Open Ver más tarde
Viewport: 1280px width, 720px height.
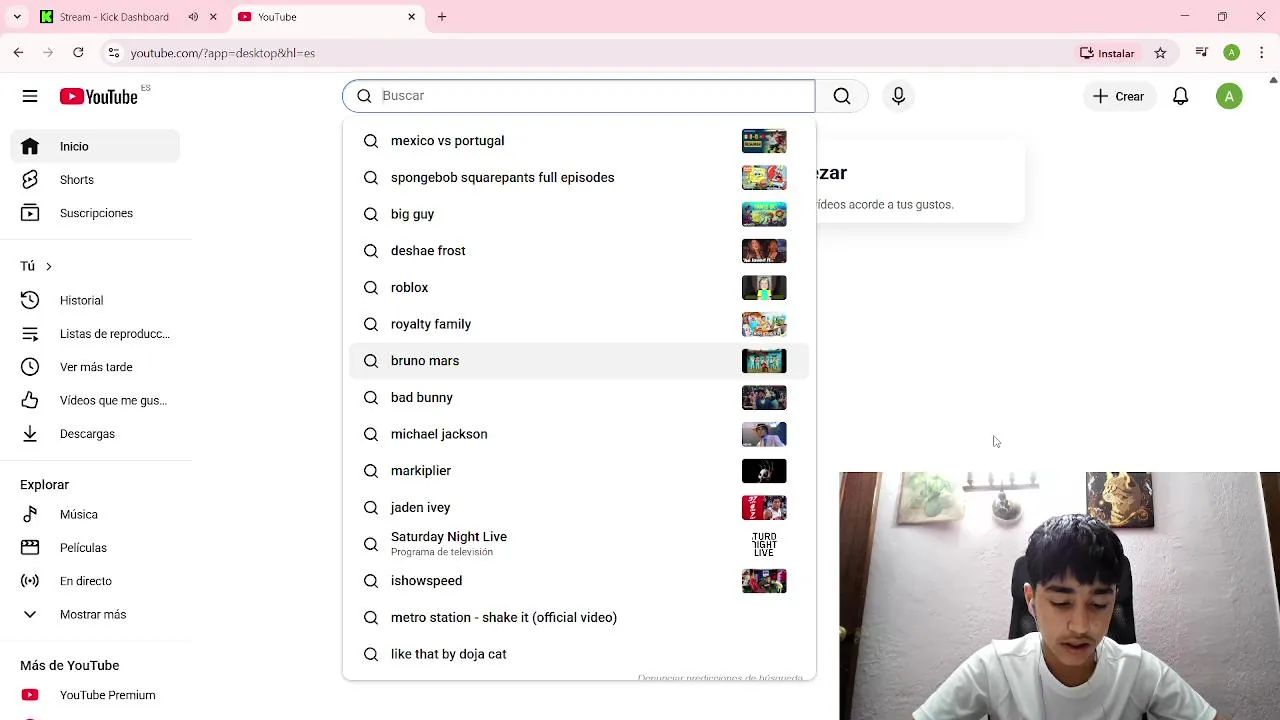coord(96,367)
